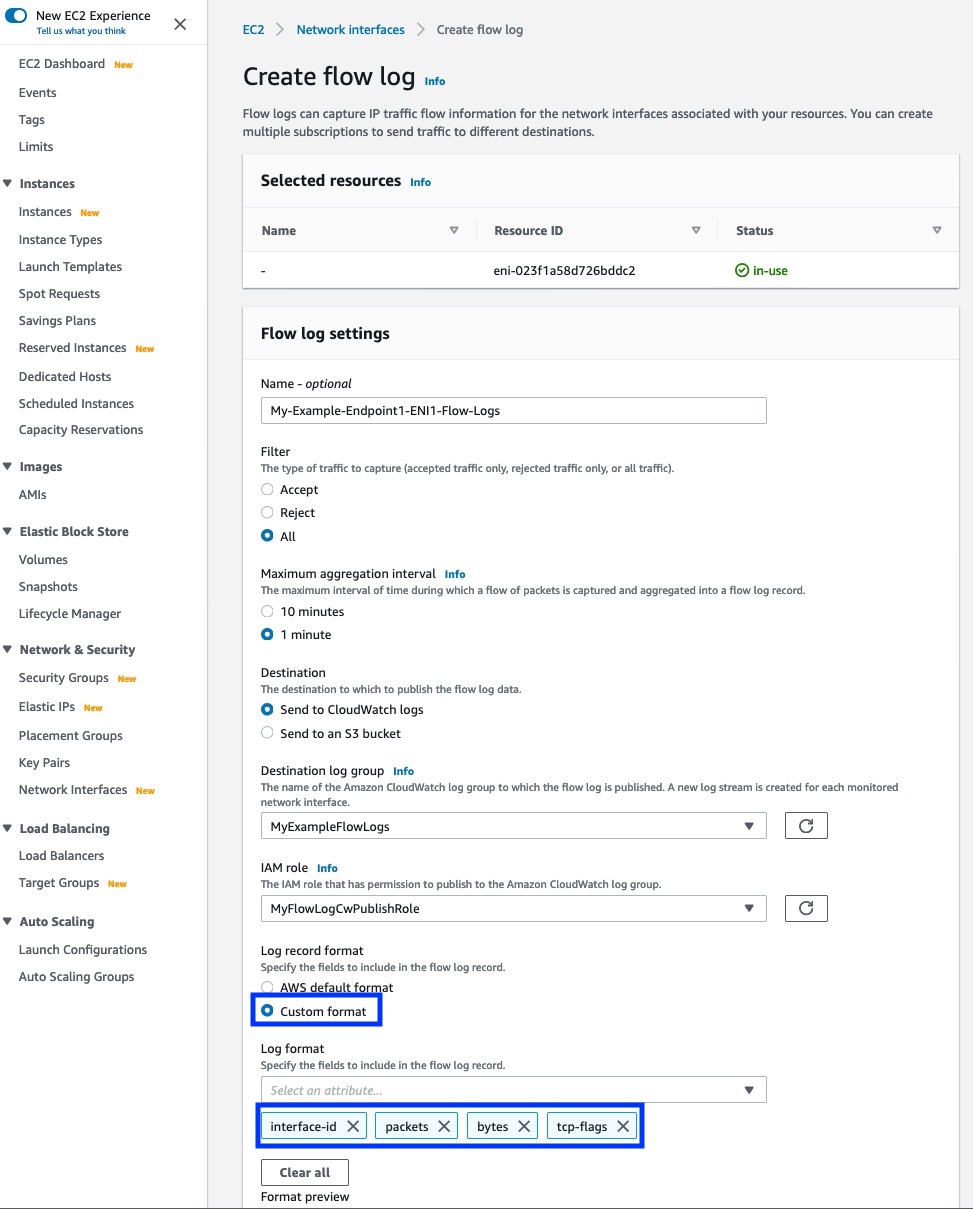
Task: Open Limits in the sidebar
Action: (36, 147)
